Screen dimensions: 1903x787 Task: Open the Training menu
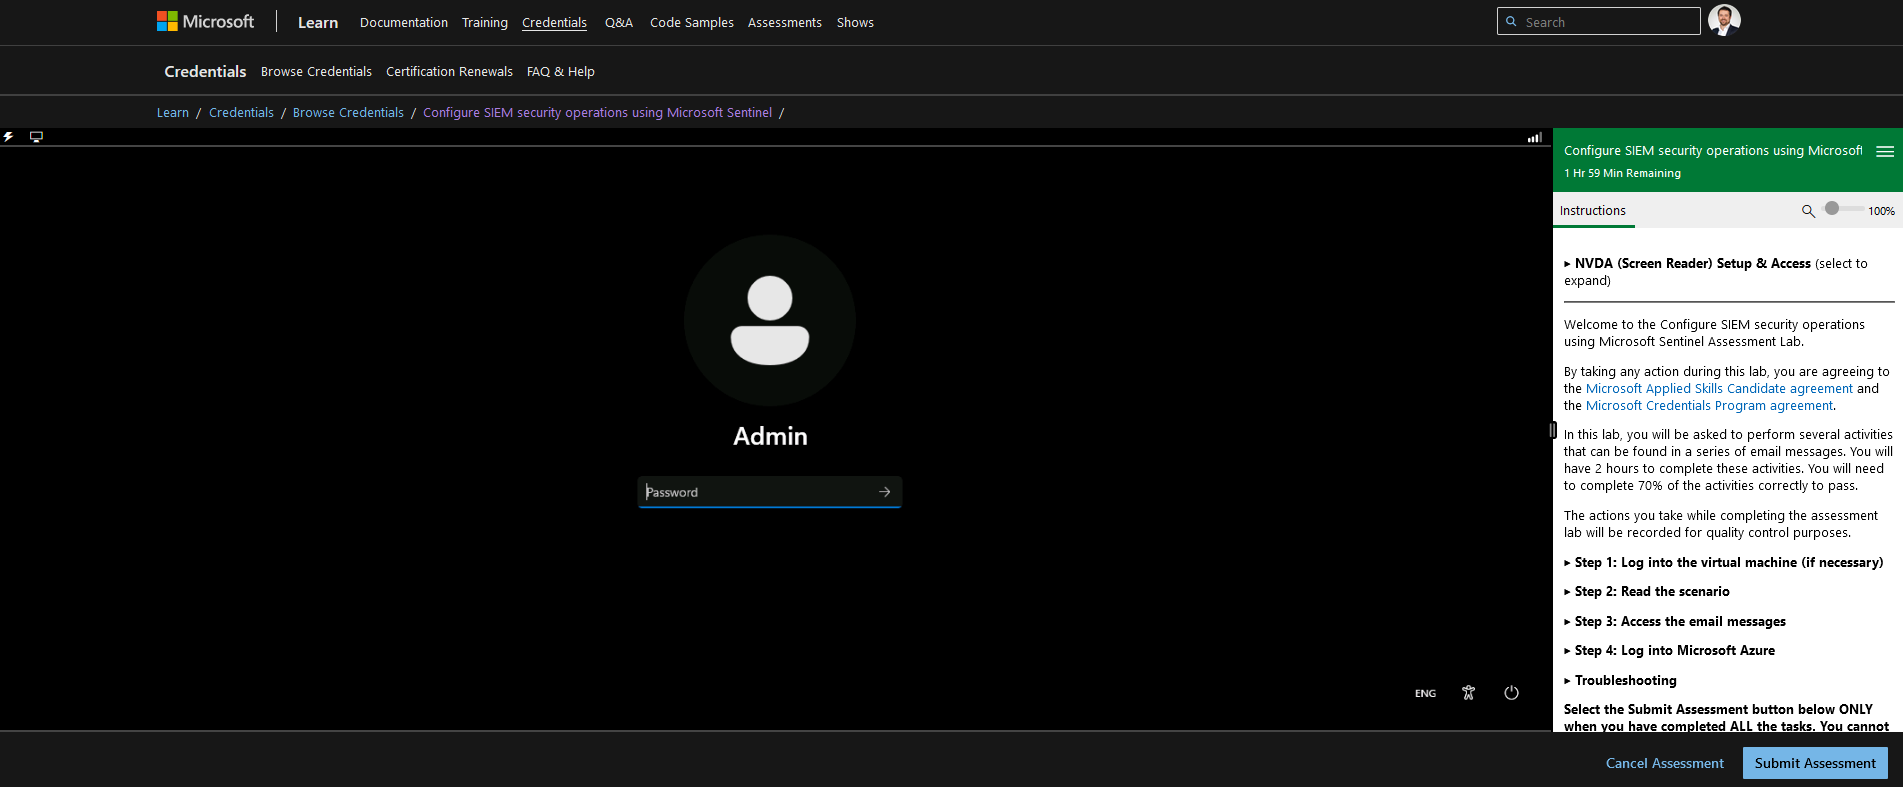click(485, 22)
